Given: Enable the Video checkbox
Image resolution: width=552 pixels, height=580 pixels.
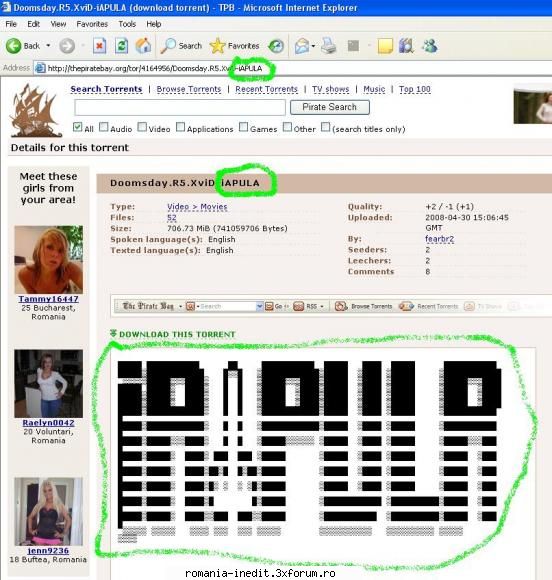Looking at the screenshot, I should click(142, 127).
